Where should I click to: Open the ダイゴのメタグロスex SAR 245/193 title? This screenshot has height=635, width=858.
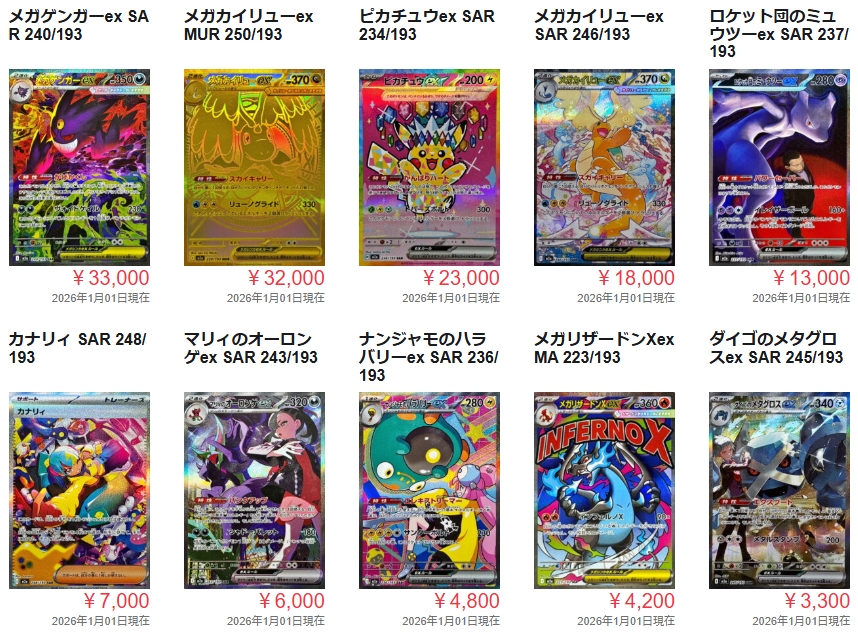point(776,348)
